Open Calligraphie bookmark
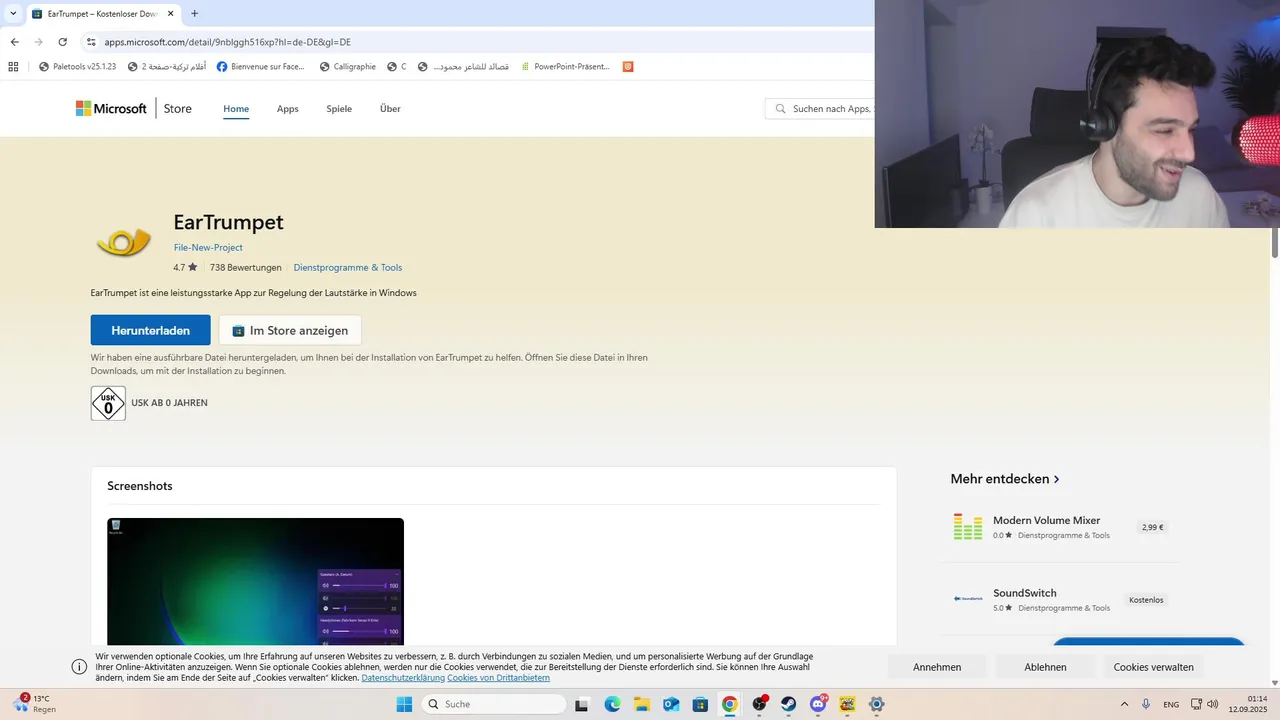Image resolution: width=1280 pixels, height=720 pixels. 347,67
